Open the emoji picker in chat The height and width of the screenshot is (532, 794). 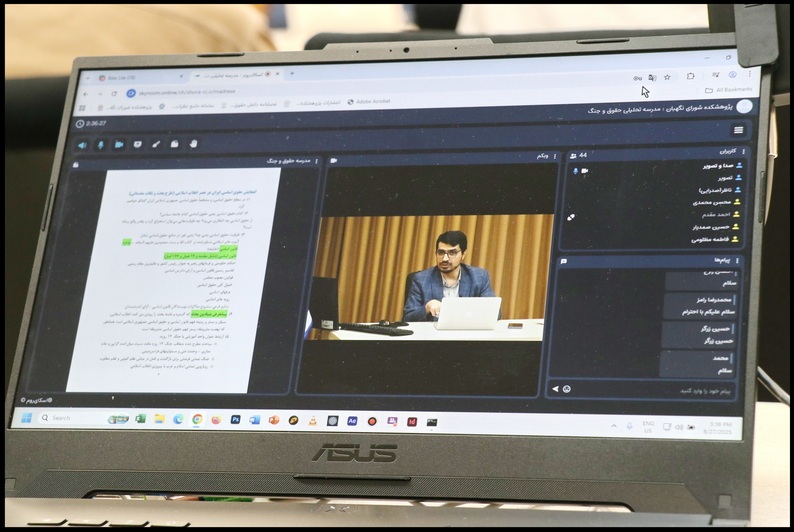click(567, 388)
